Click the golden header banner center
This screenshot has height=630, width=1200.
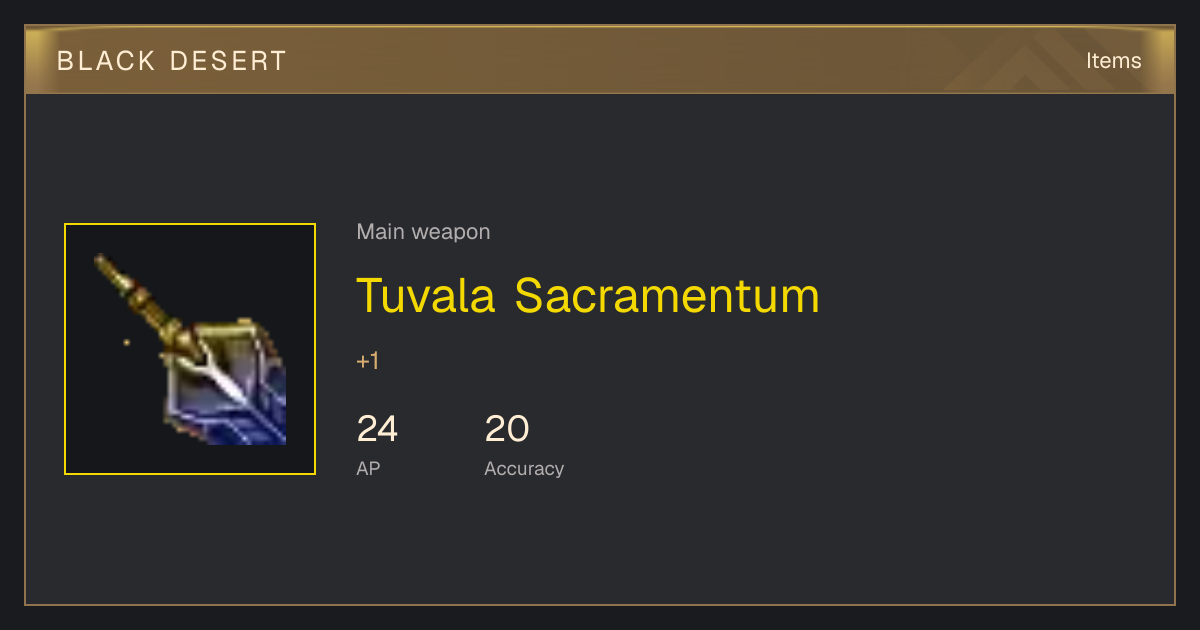(x=600, y=60)
